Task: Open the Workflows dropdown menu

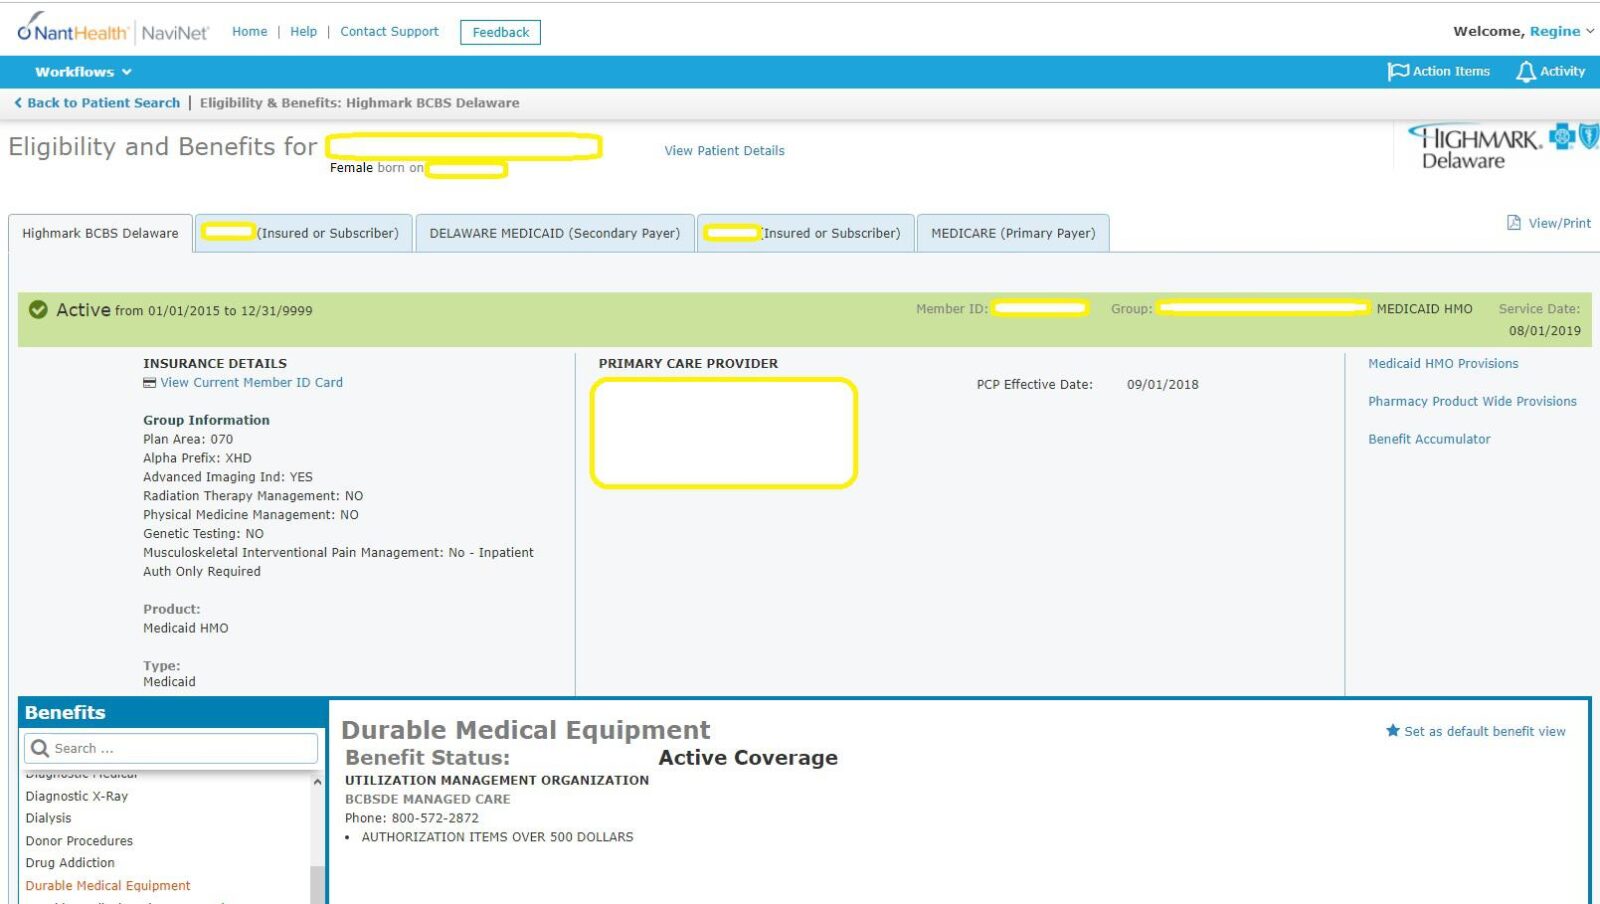Action: pos(81,71)
